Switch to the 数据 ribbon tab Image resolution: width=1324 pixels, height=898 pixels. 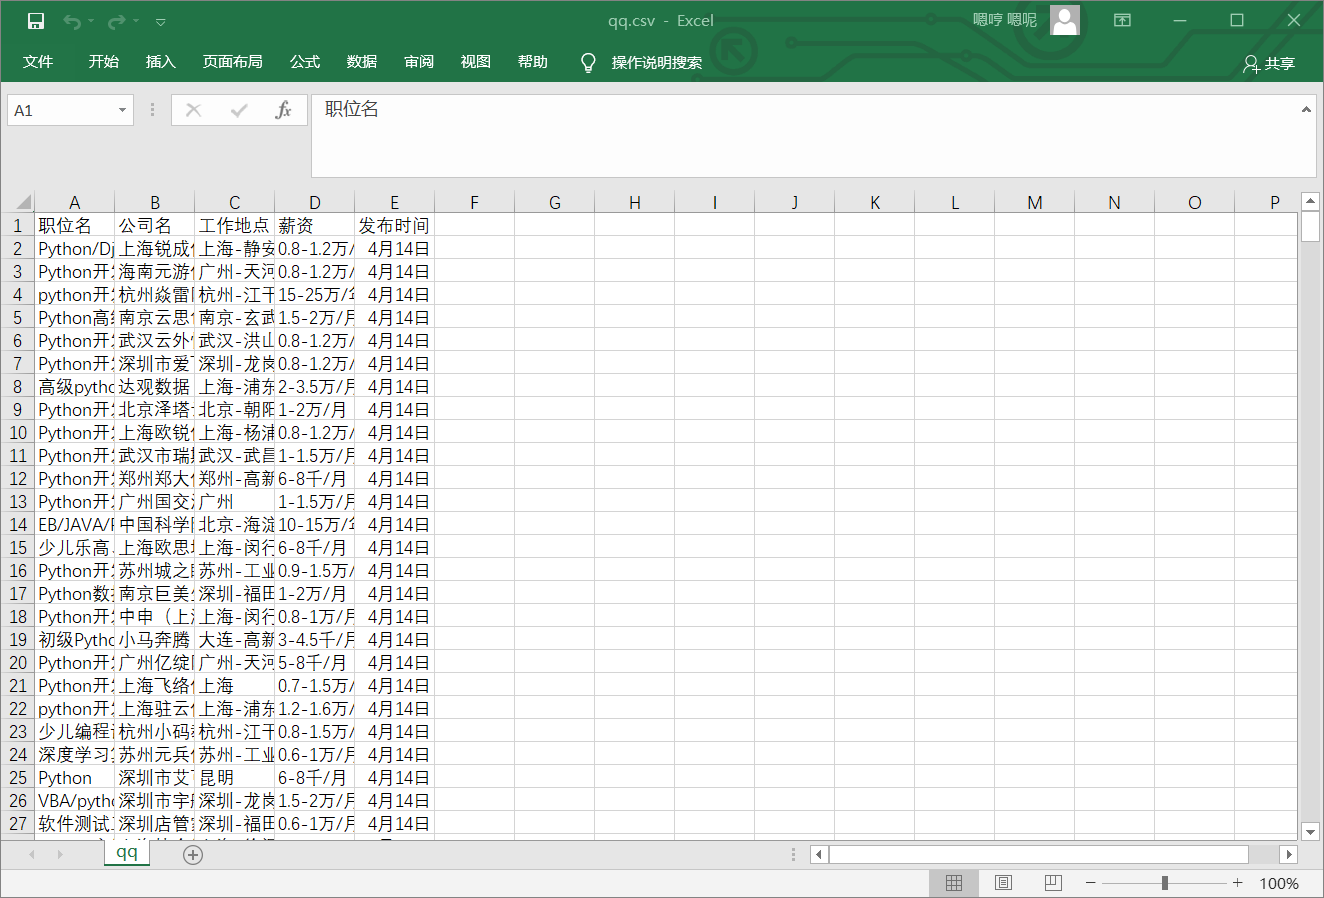[x=362, y=62]
